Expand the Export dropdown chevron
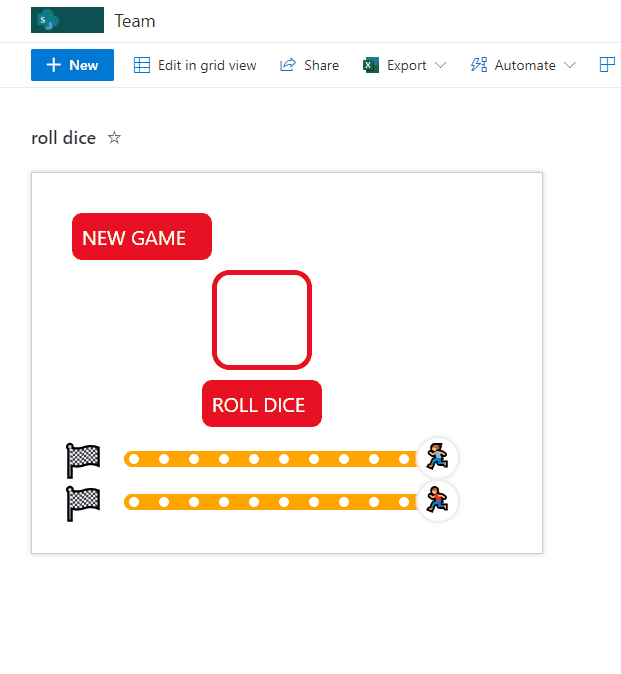 [440, 65]
